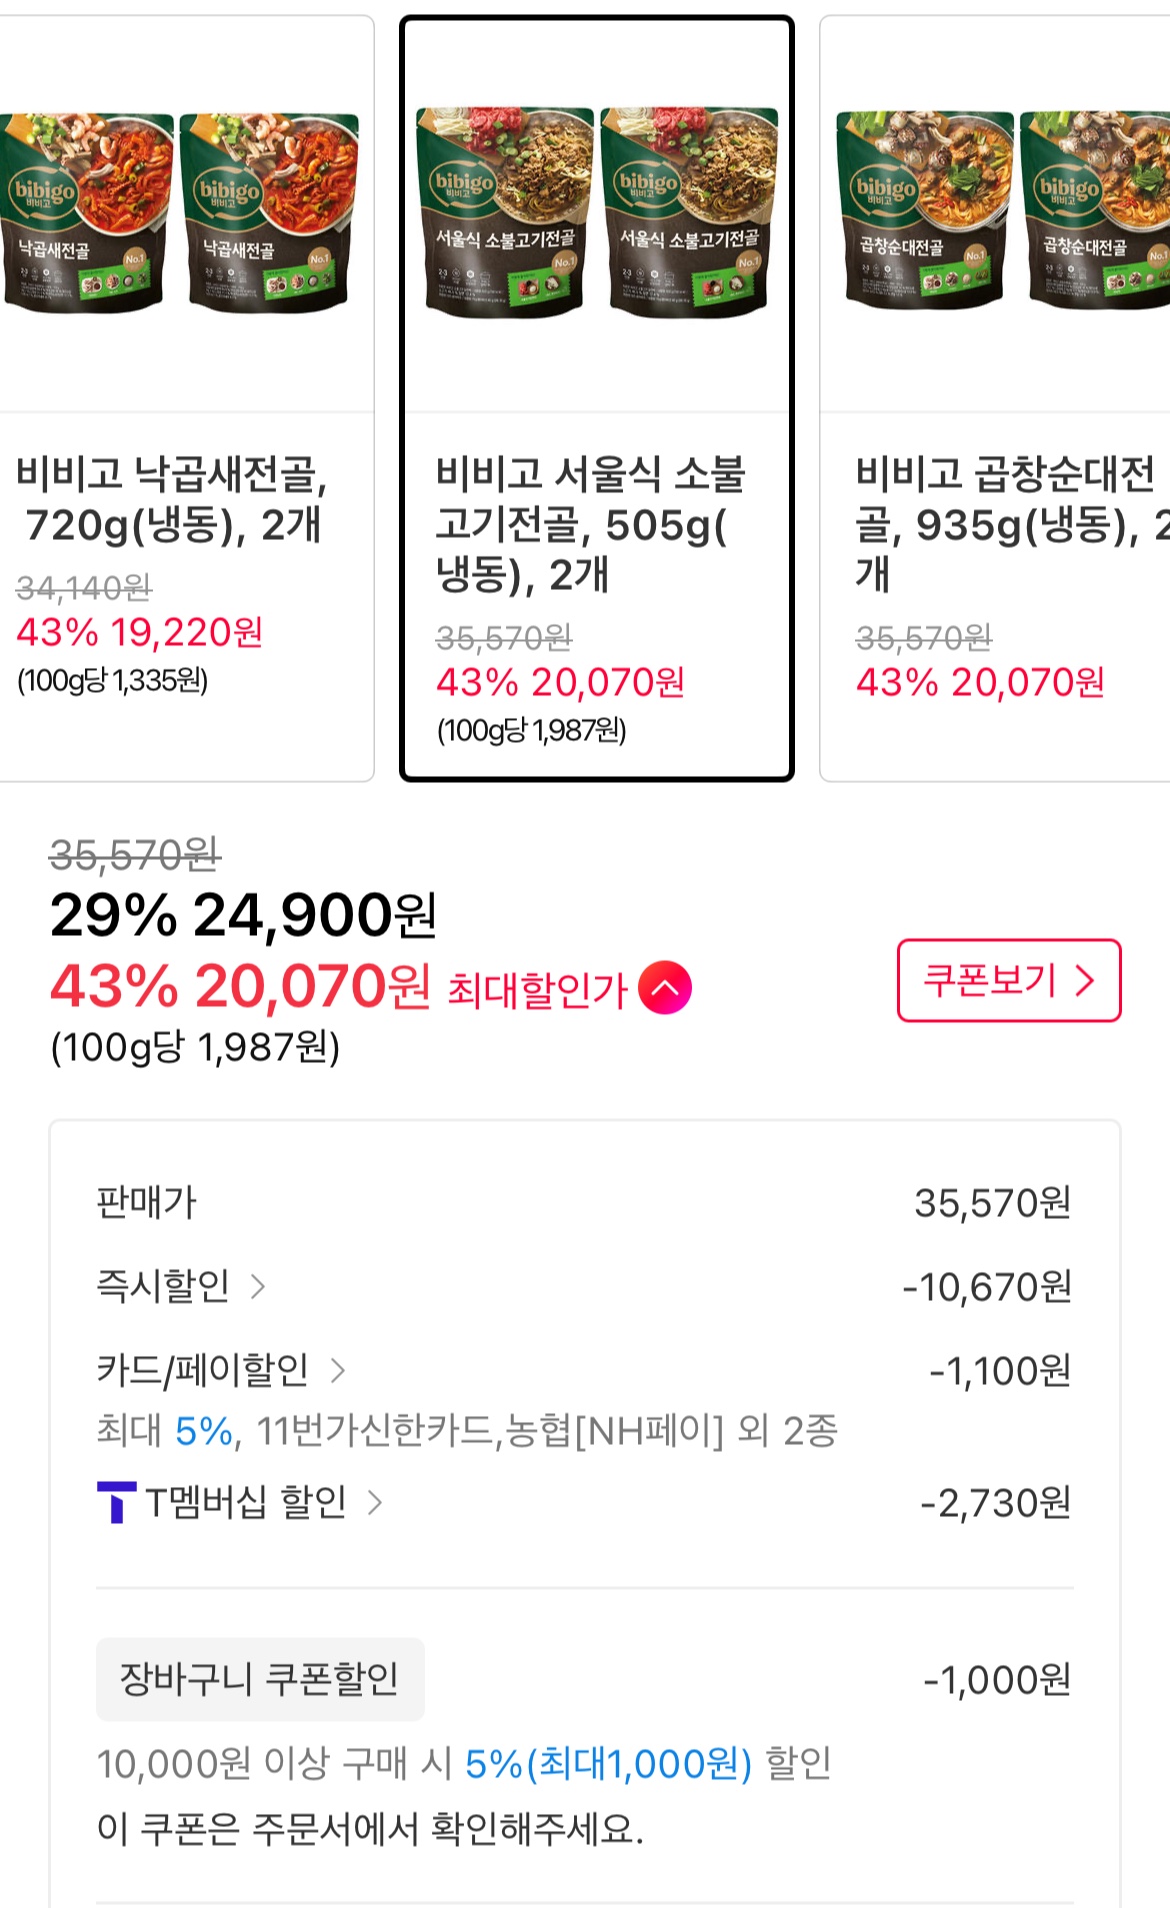Collapse the 최대할인가 red circle arrow
Viewport: 1170px width, 1908px height.
point(665,988)
